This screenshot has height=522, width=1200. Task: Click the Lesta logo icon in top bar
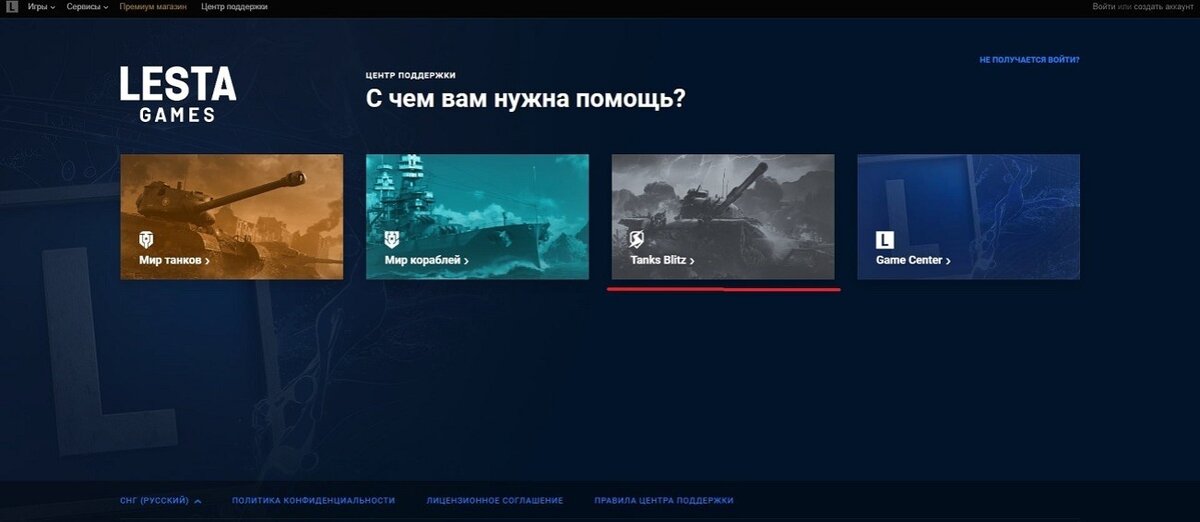tap(12, 7)
